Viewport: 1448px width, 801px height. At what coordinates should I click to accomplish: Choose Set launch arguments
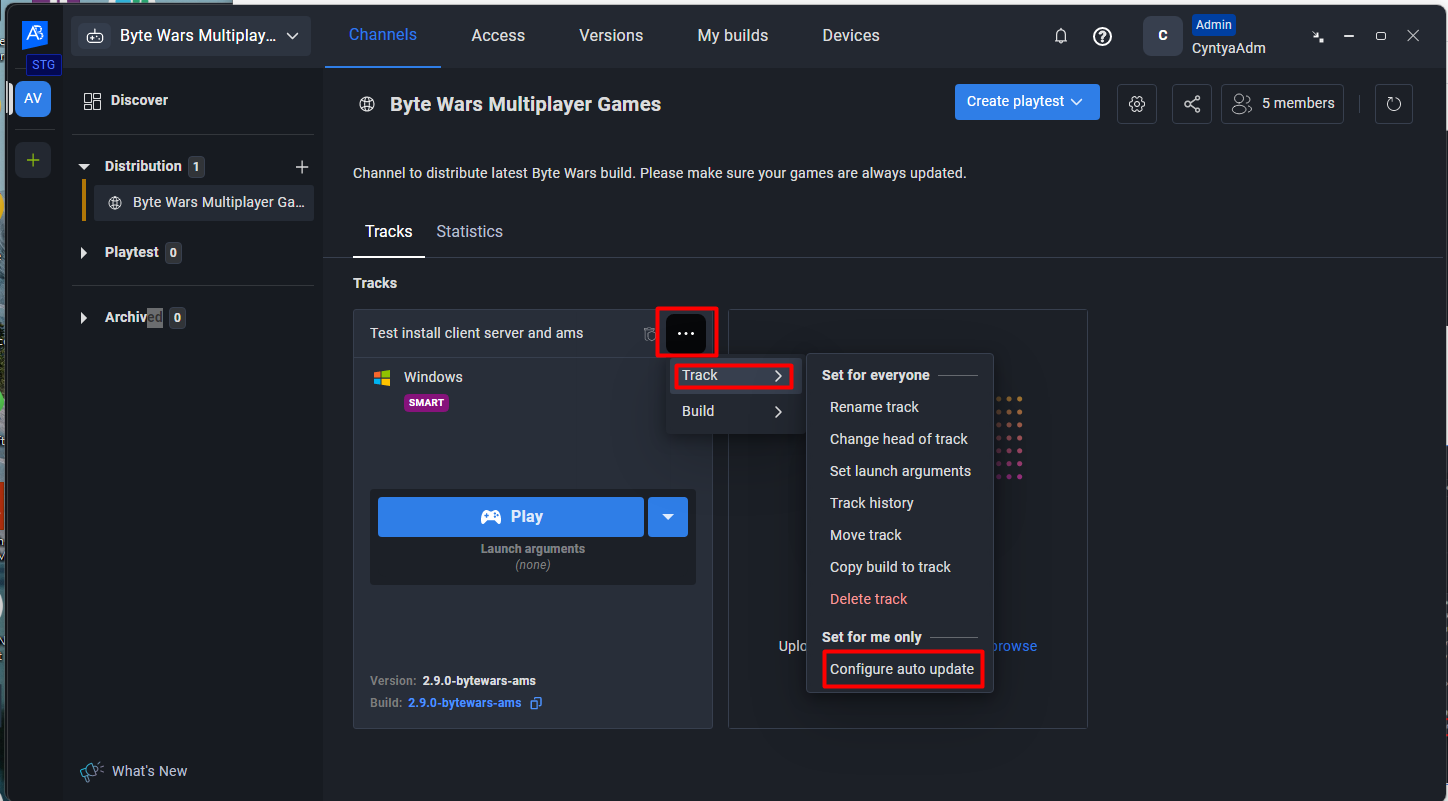pyautogui.click(x=899, y=471)
